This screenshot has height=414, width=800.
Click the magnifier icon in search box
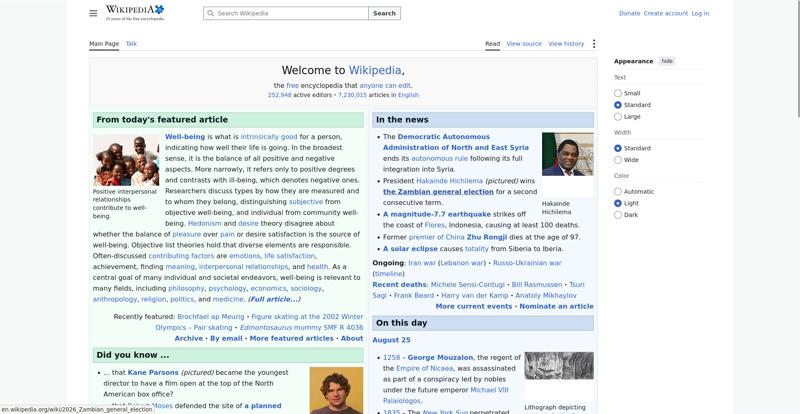pos(210,13)
